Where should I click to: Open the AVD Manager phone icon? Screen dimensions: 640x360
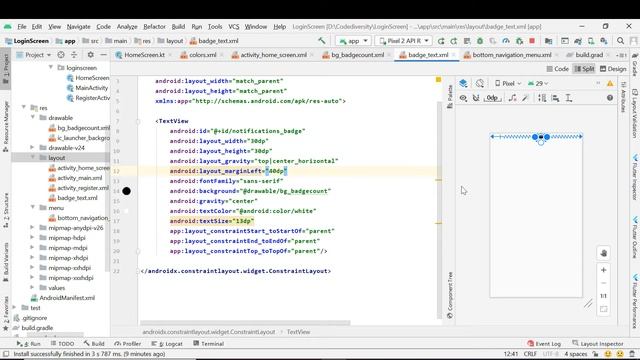(x=591, y=41)
